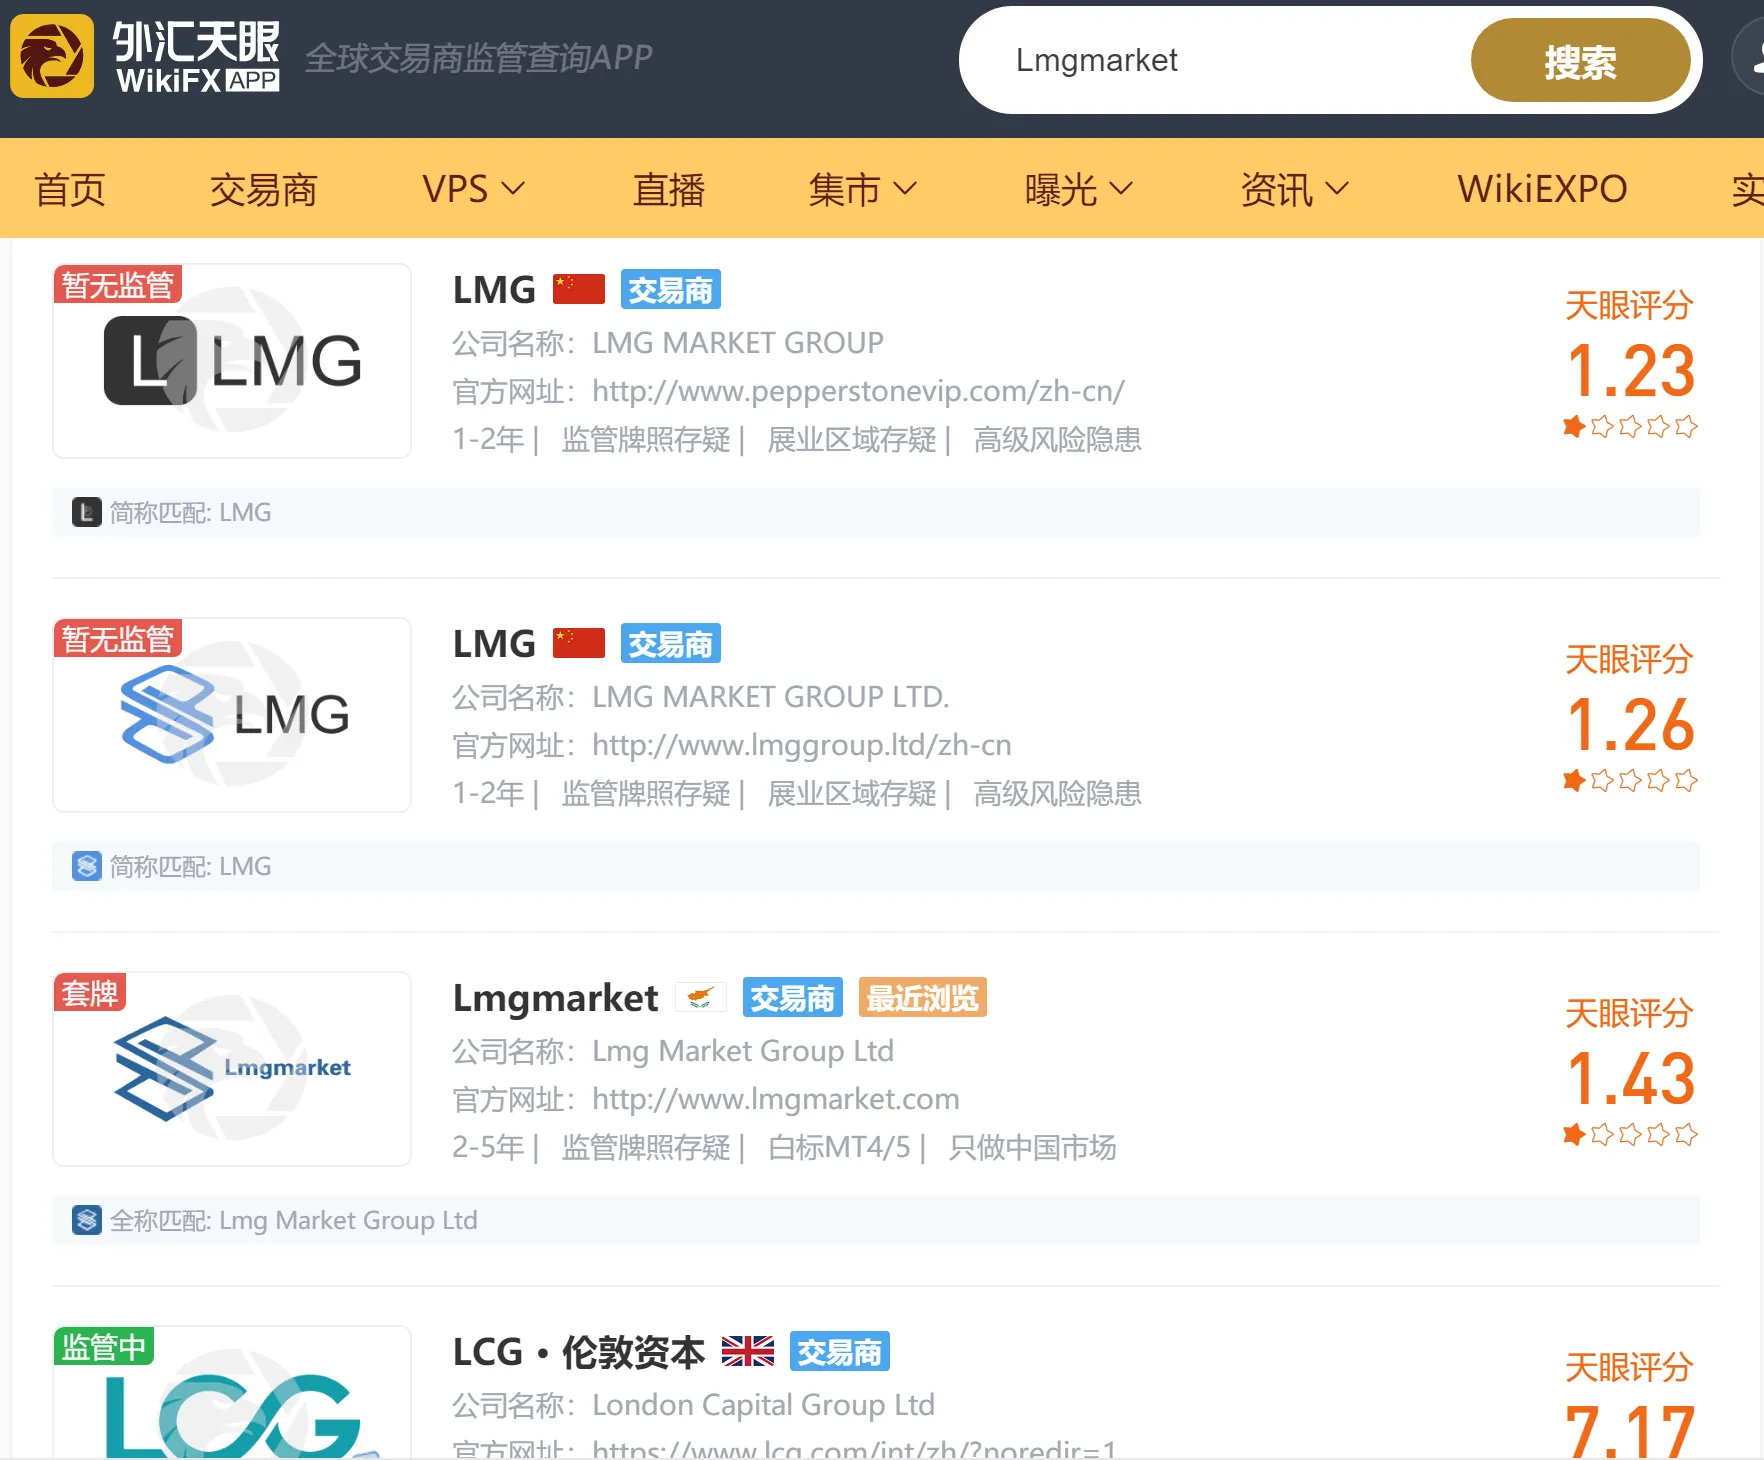
Task: Click Lmg Market Group Ltd company text
Action: coord(743,1051)
